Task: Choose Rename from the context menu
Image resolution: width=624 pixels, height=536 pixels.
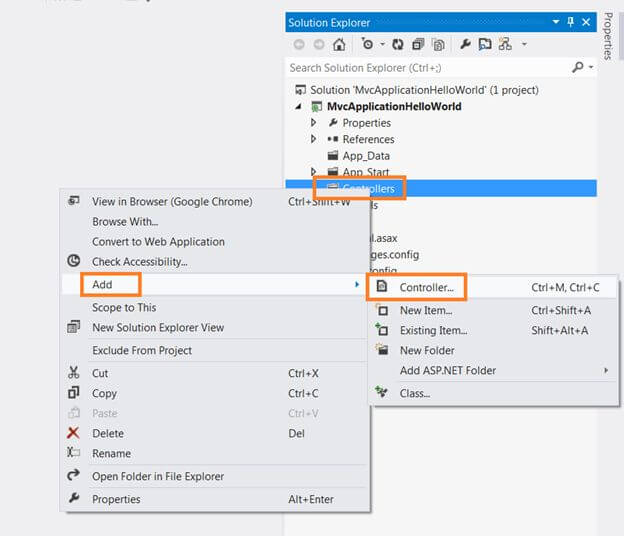Action: [216, 453]
